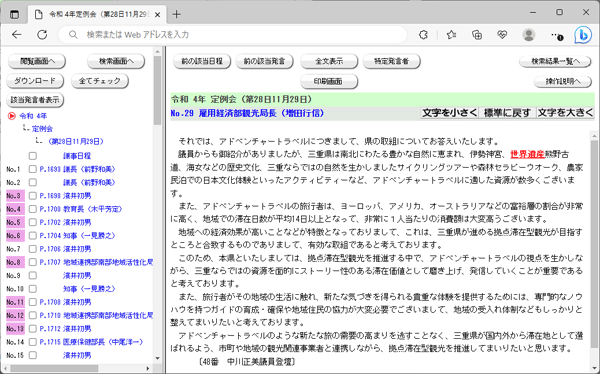Open the 議事日程 link
The width and height of the screenshot is (600, 374).
(x=77, y=156)
